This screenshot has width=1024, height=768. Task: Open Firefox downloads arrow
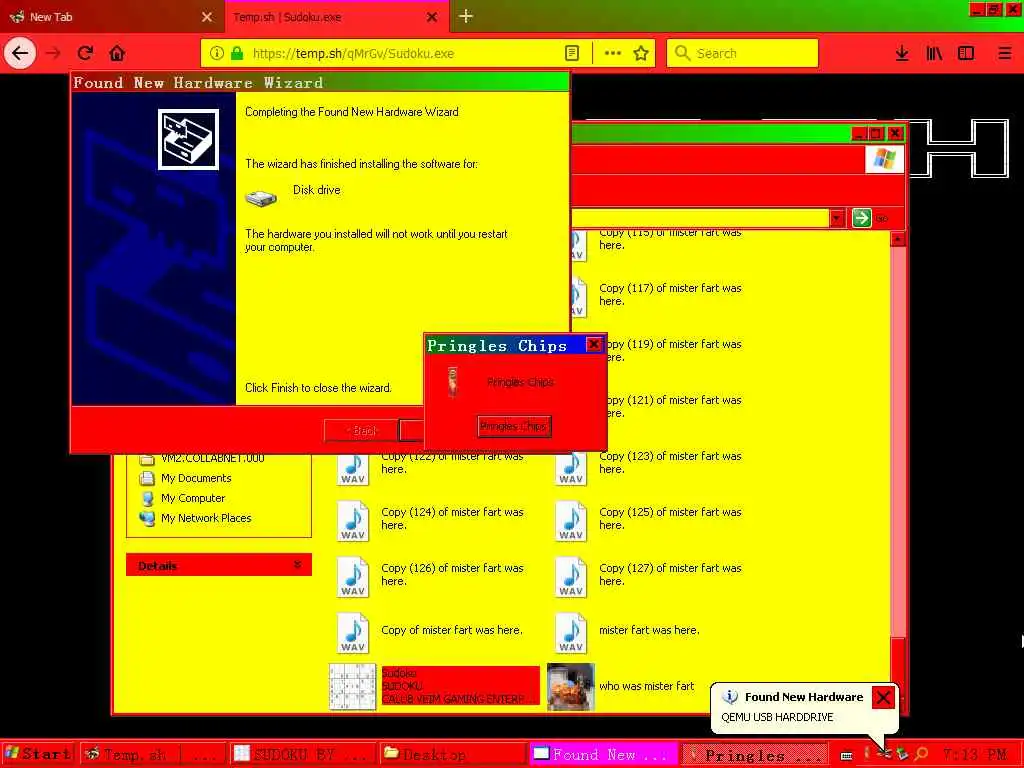coord(902,53)
